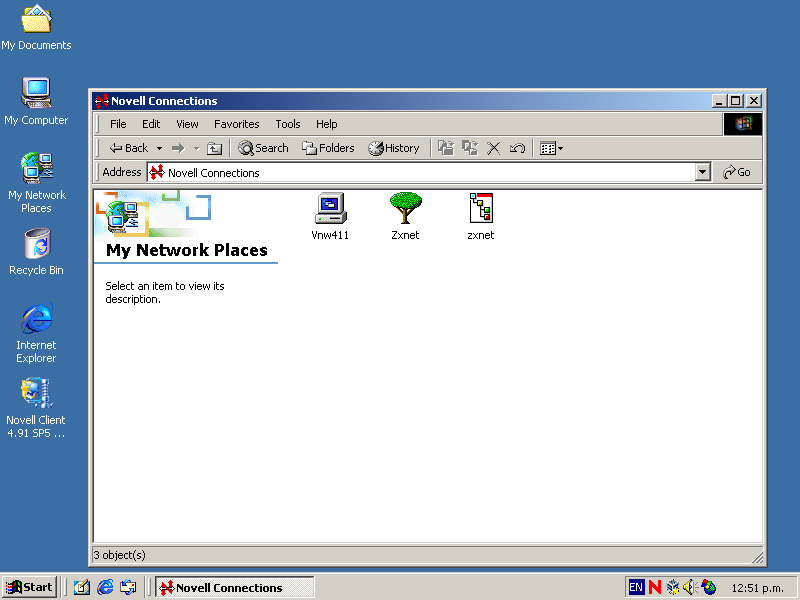This screenshot has height=600, width=800.
Task: Close the Novell Connections window
Action: [x=754, y=101]
